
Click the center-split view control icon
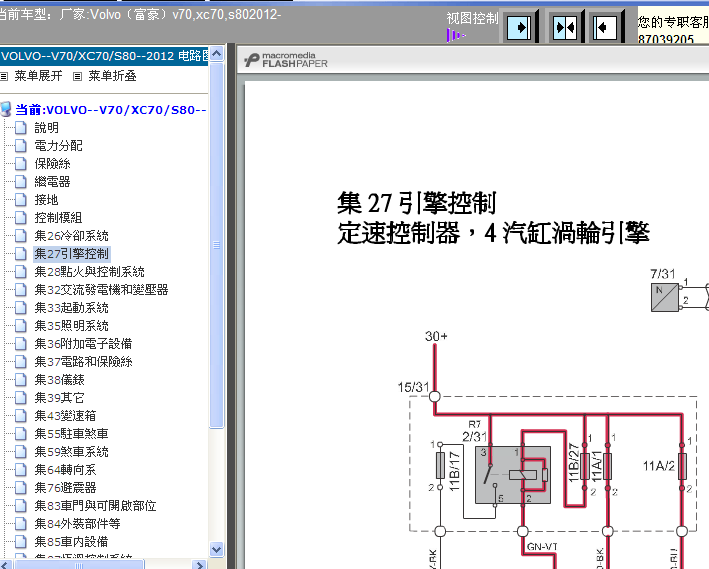click(x=565, y=28)
